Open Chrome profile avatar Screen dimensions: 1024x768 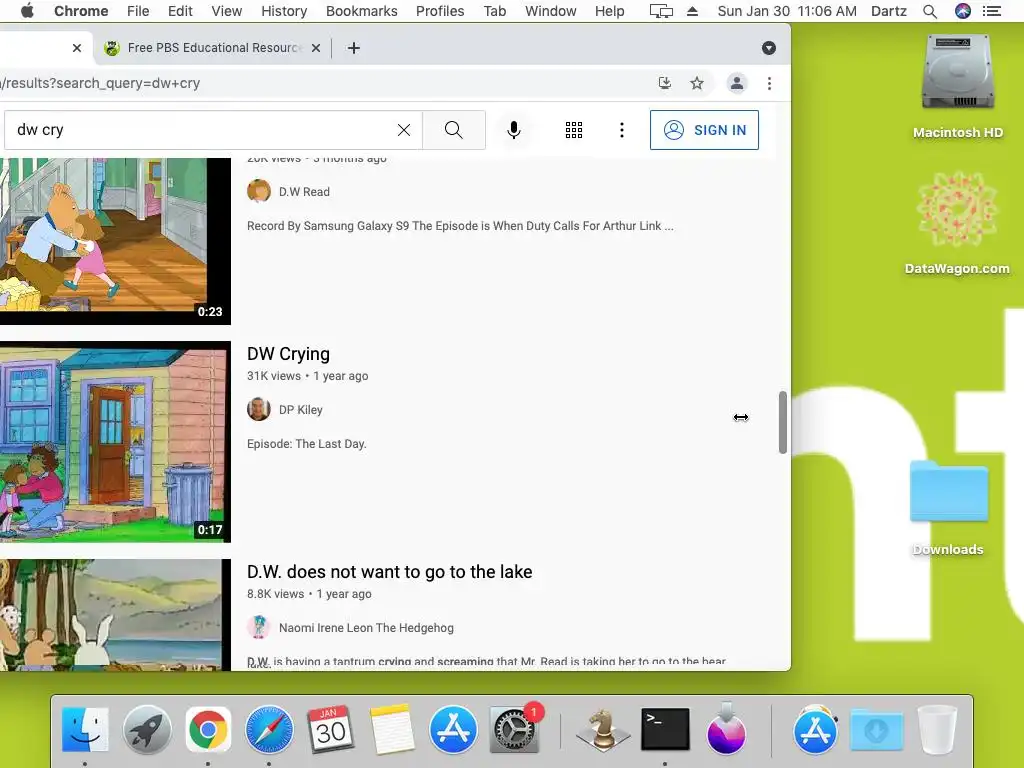[x=737, y=83]
